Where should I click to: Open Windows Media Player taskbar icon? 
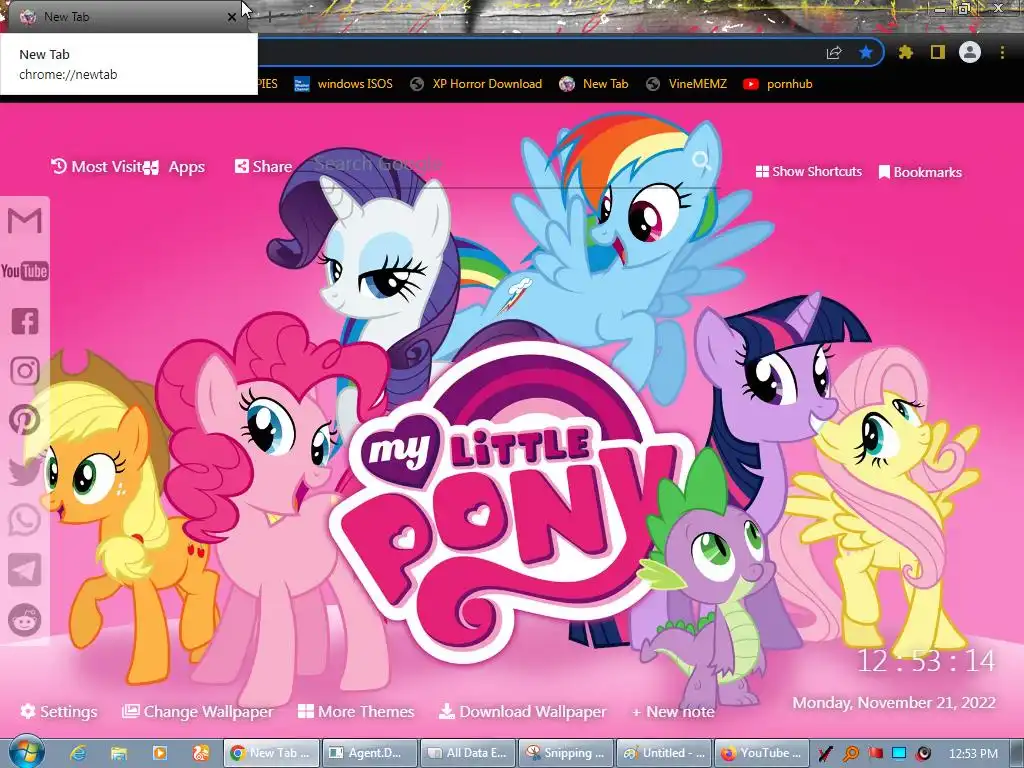(x=160, y=753)
